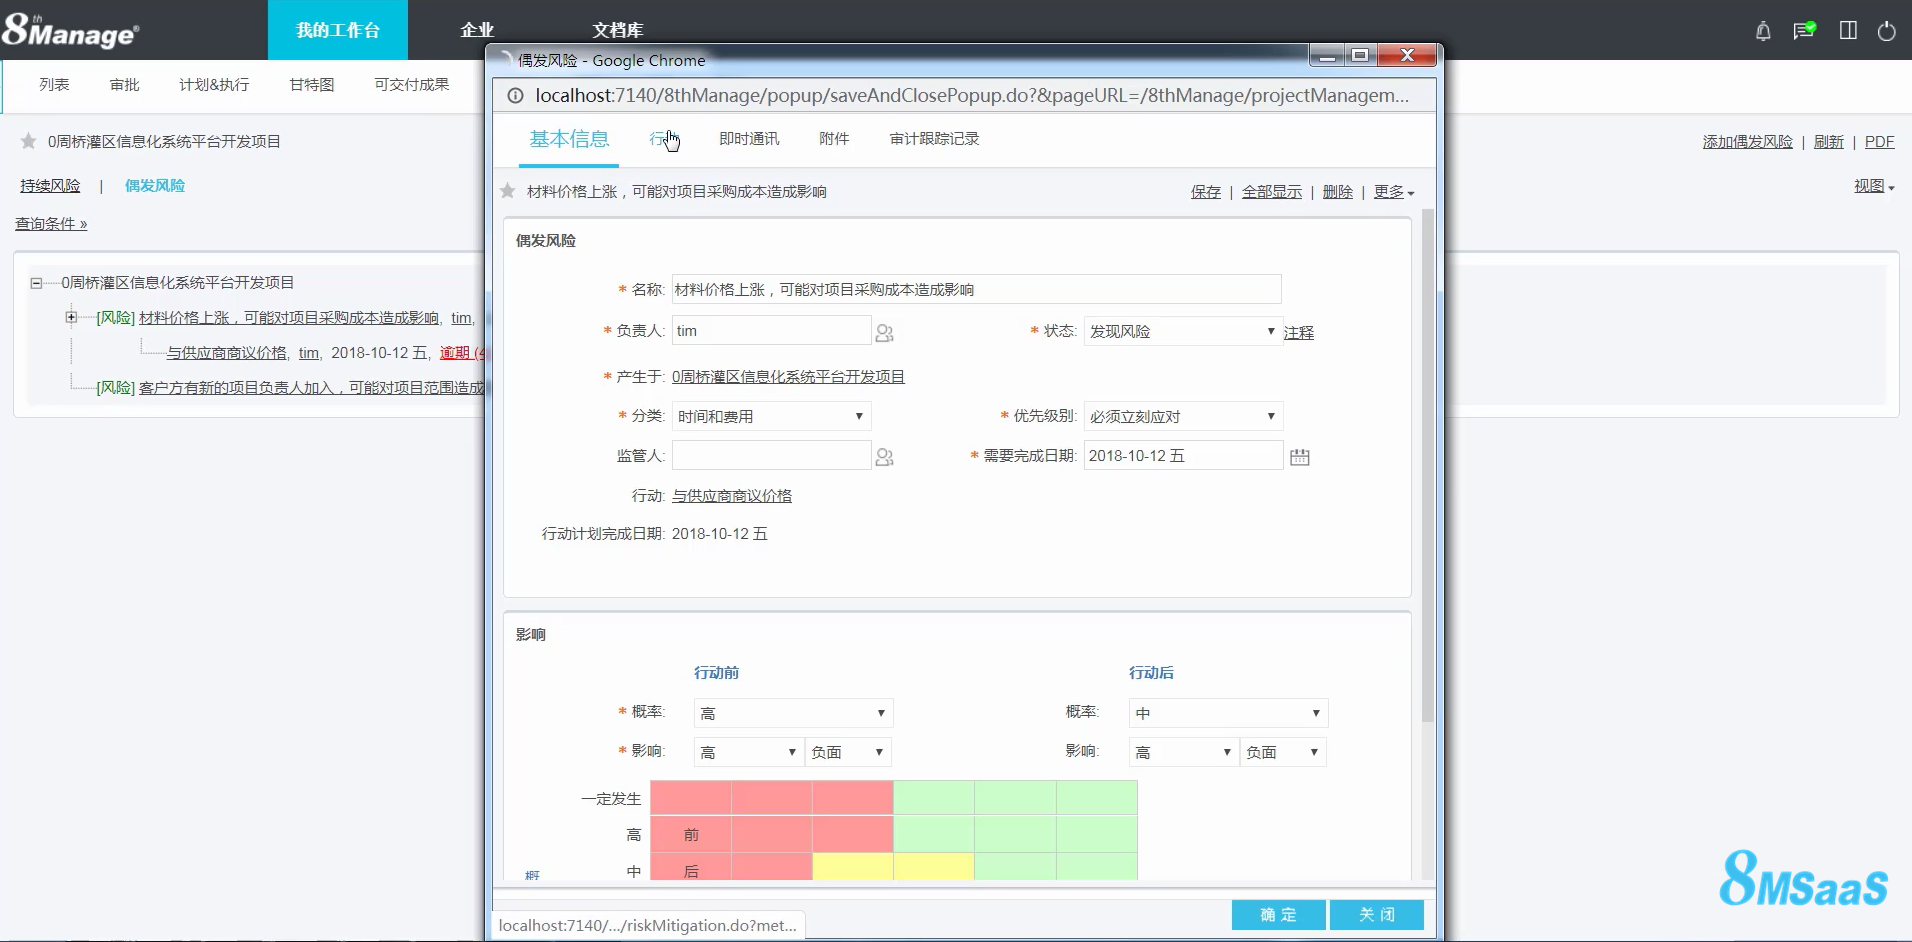The width and height of the screenshot is (1912, 942).
Task: Open 材料价格上涨 risk in tree
Action: [x=288, y=318]
